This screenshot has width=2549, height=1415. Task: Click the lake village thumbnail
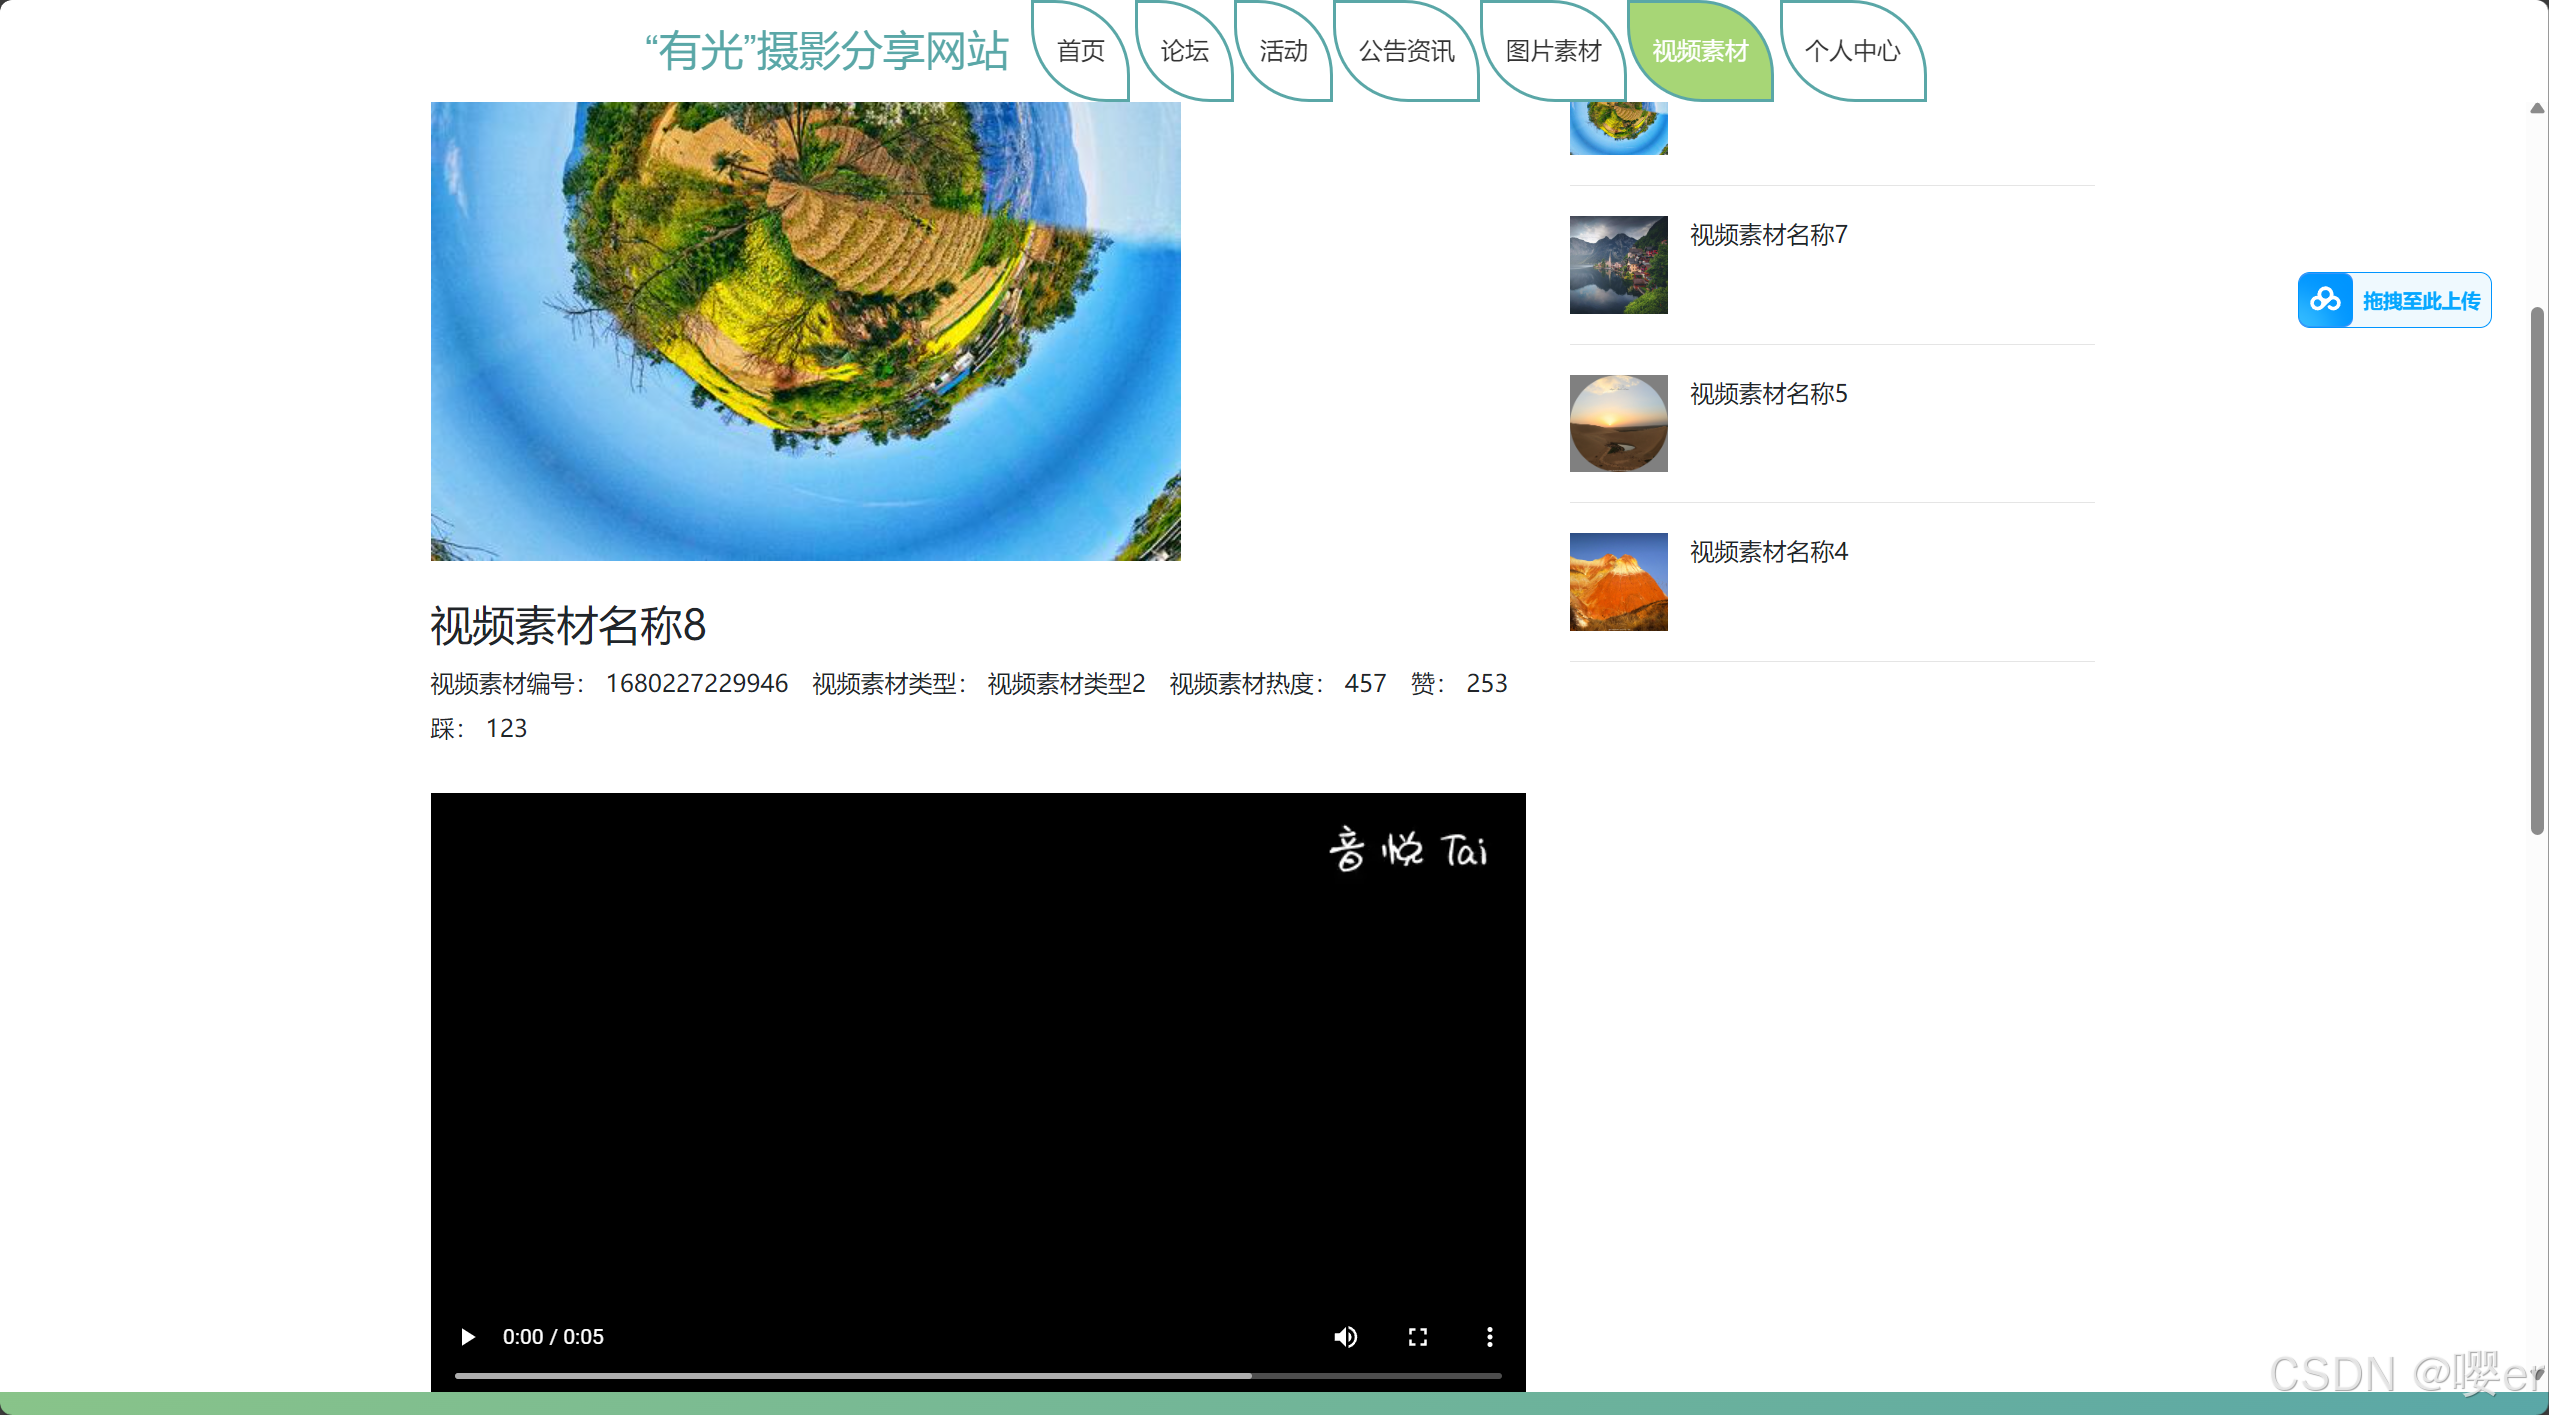coord(1618,265)
